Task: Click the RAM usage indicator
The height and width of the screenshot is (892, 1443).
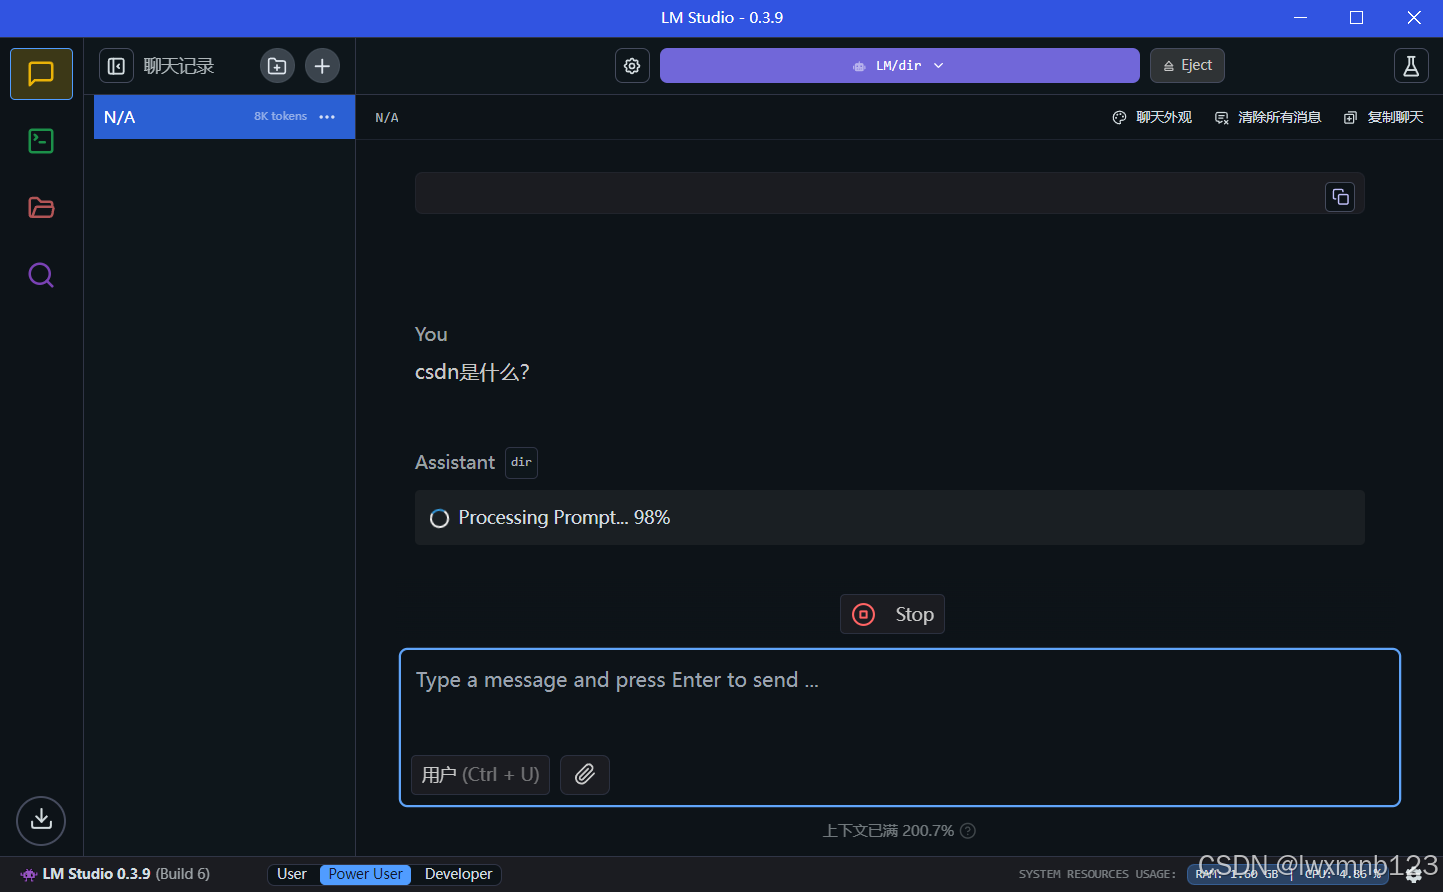Action: point(1238,874)
